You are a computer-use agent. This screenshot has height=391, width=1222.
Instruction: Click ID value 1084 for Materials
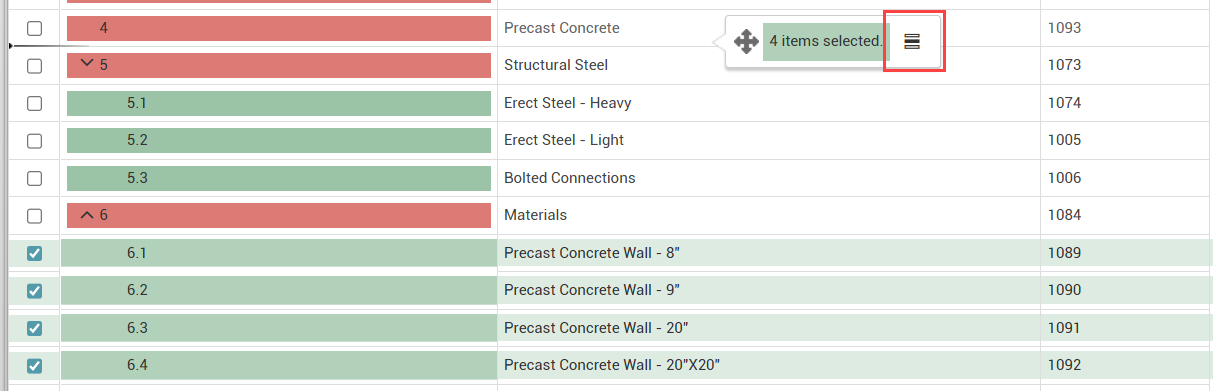pyautogui.click(x=1064, y=215)
